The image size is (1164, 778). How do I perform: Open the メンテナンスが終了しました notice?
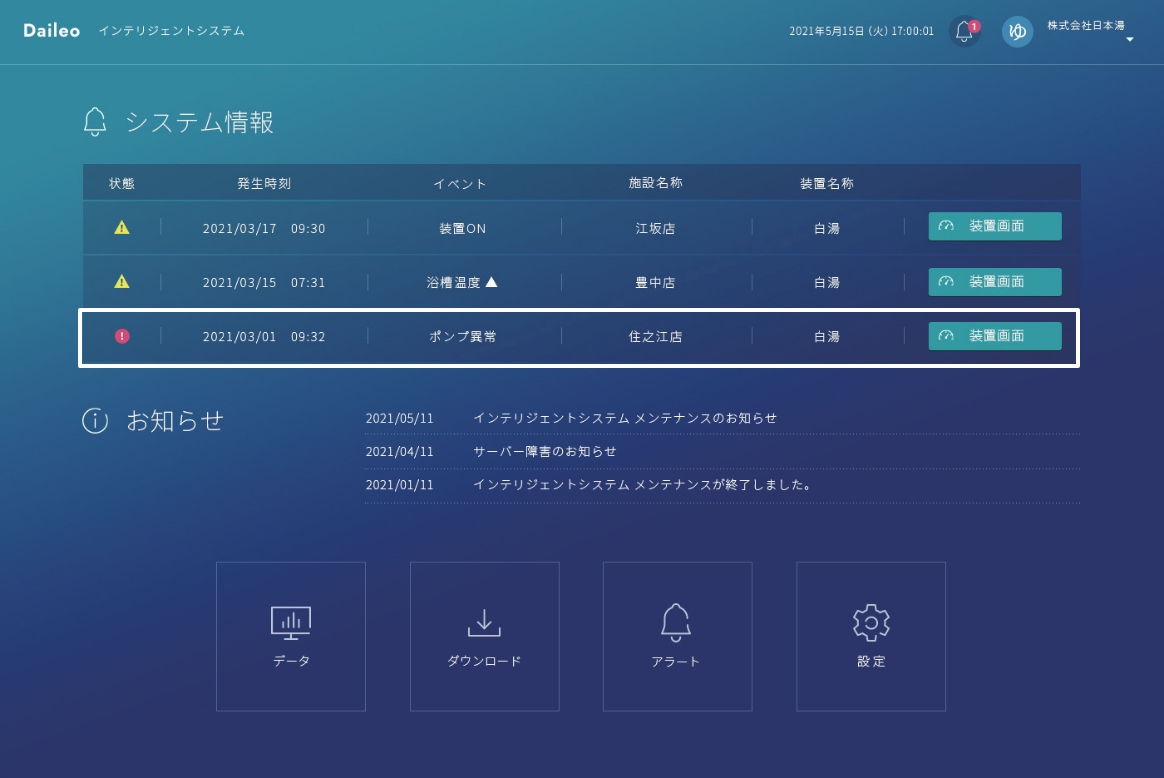(641, 484)
